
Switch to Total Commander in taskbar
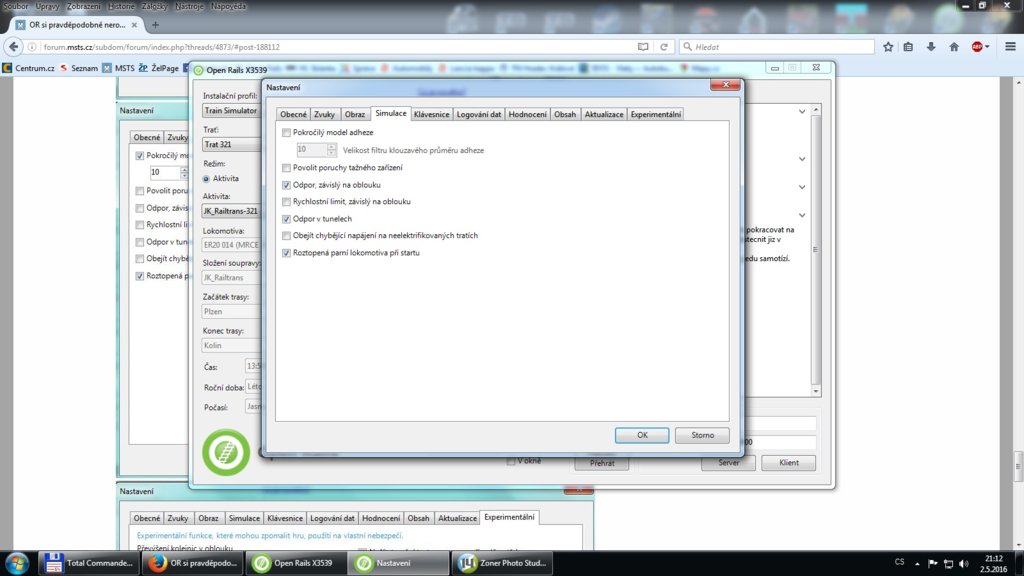pos(88,563)
